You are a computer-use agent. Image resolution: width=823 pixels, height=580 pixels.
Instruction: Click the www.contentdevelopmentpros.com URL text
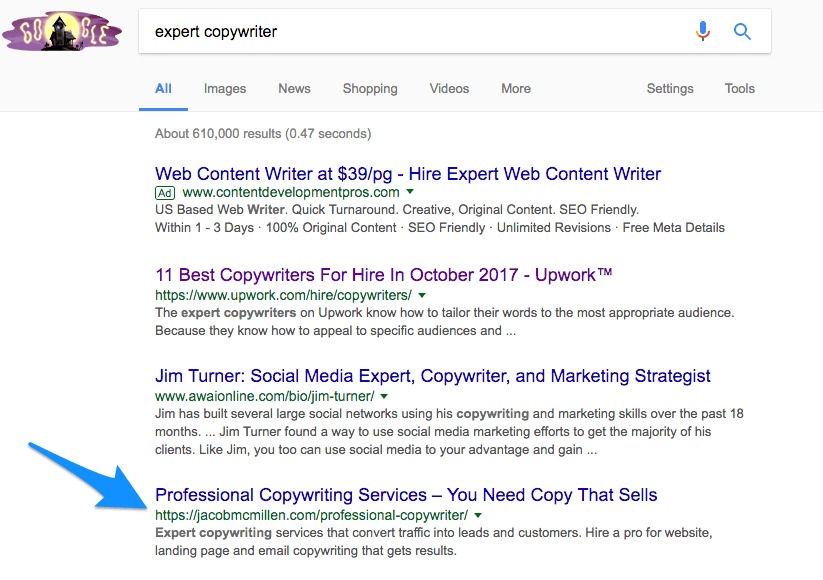[291, 192]
